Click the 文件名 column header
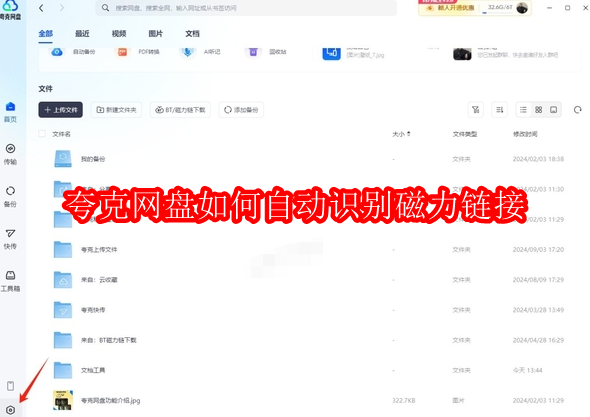This screenshot has height=417, width=590. click(61, 134)
